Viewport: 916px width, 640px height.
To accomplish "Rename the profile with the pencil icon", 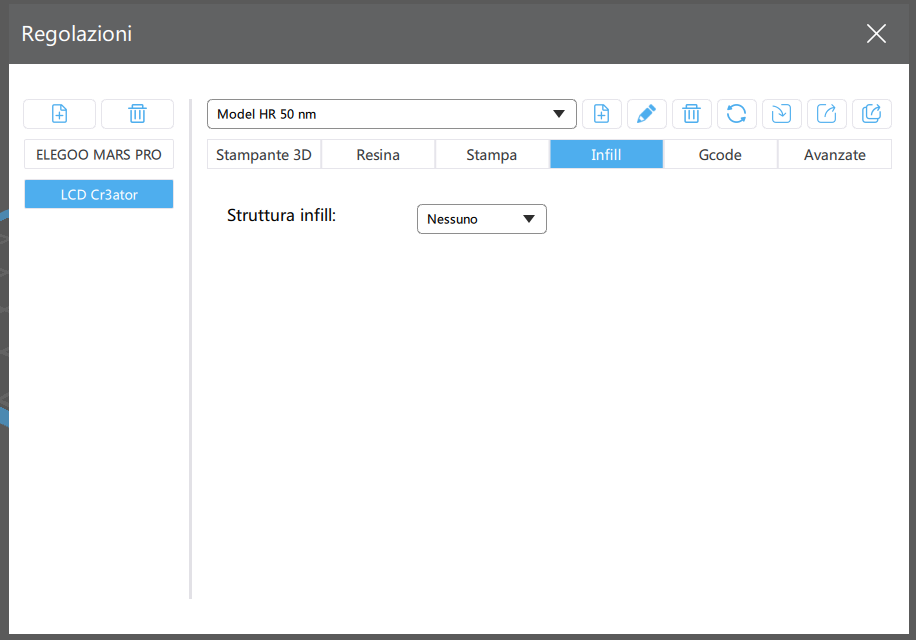I will [647, 114].
